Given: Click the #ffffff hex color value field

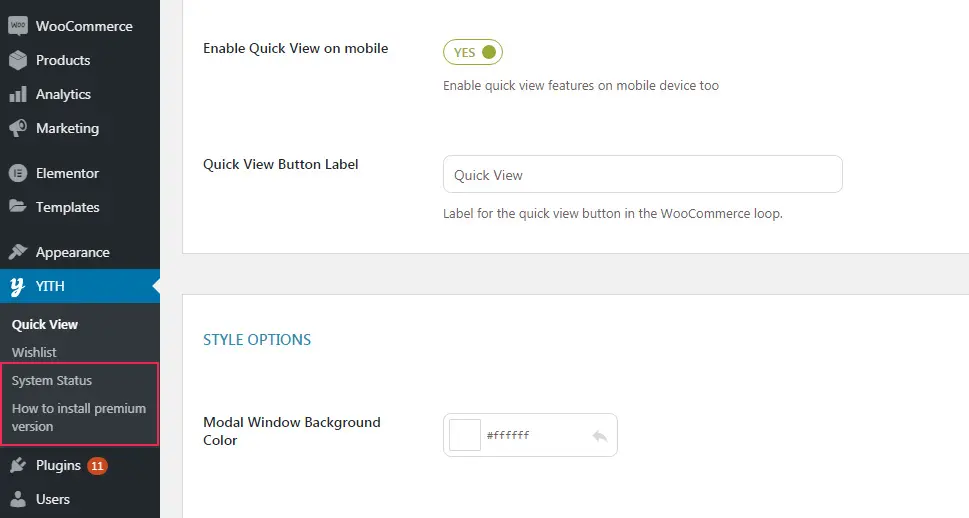Looking at the screenshot, I should pyautogui.click(x=533, y=435).
